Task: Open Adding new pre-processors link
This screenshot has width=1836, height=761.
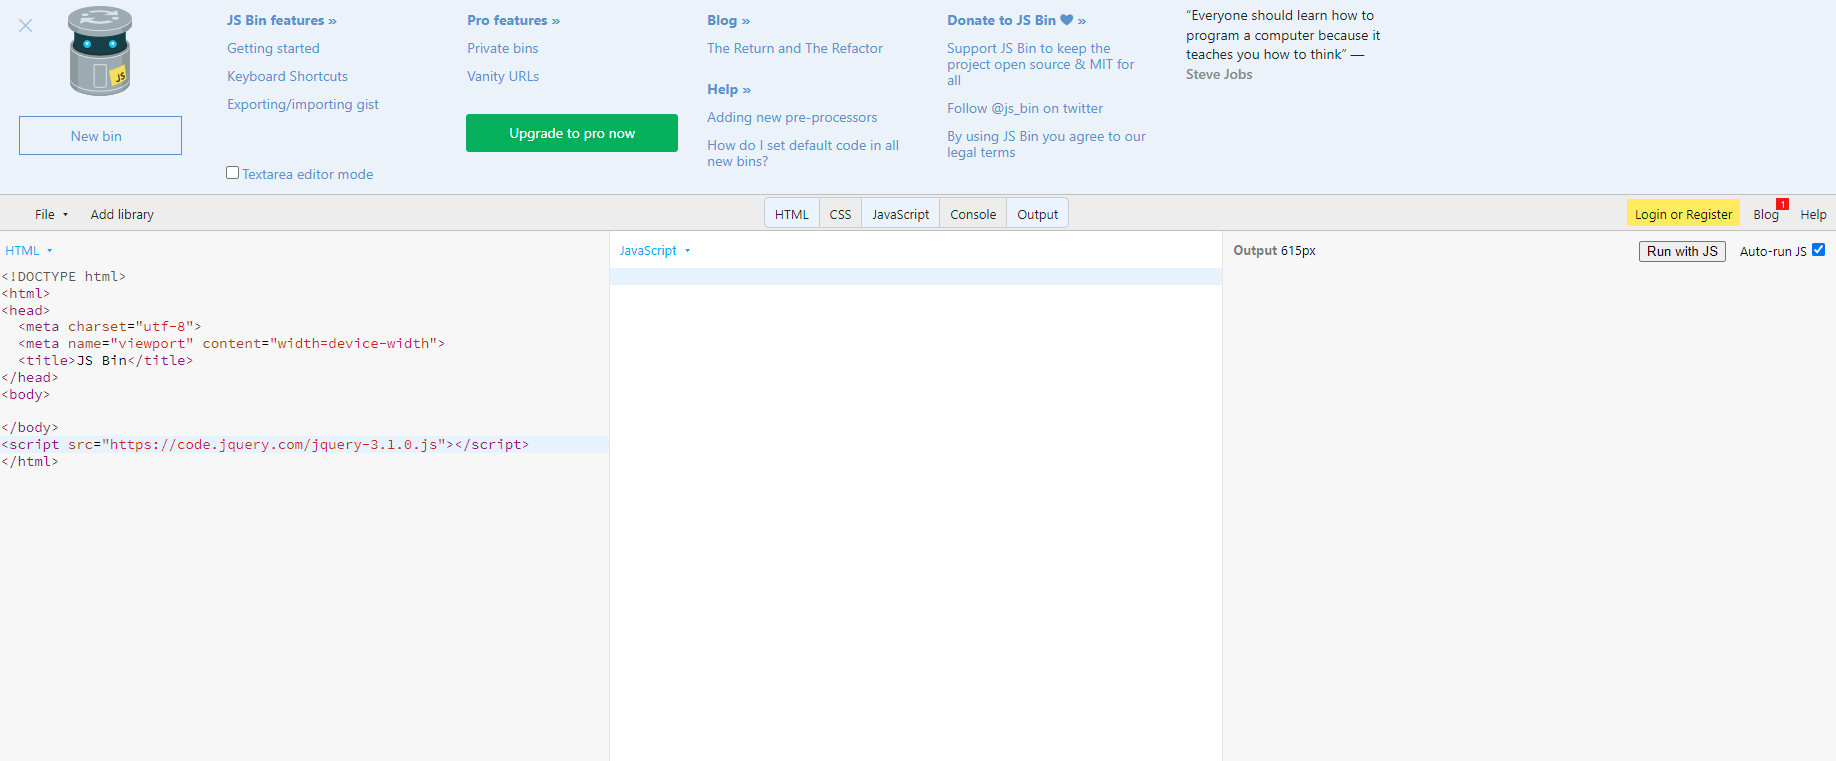Action: click(792, 117)
